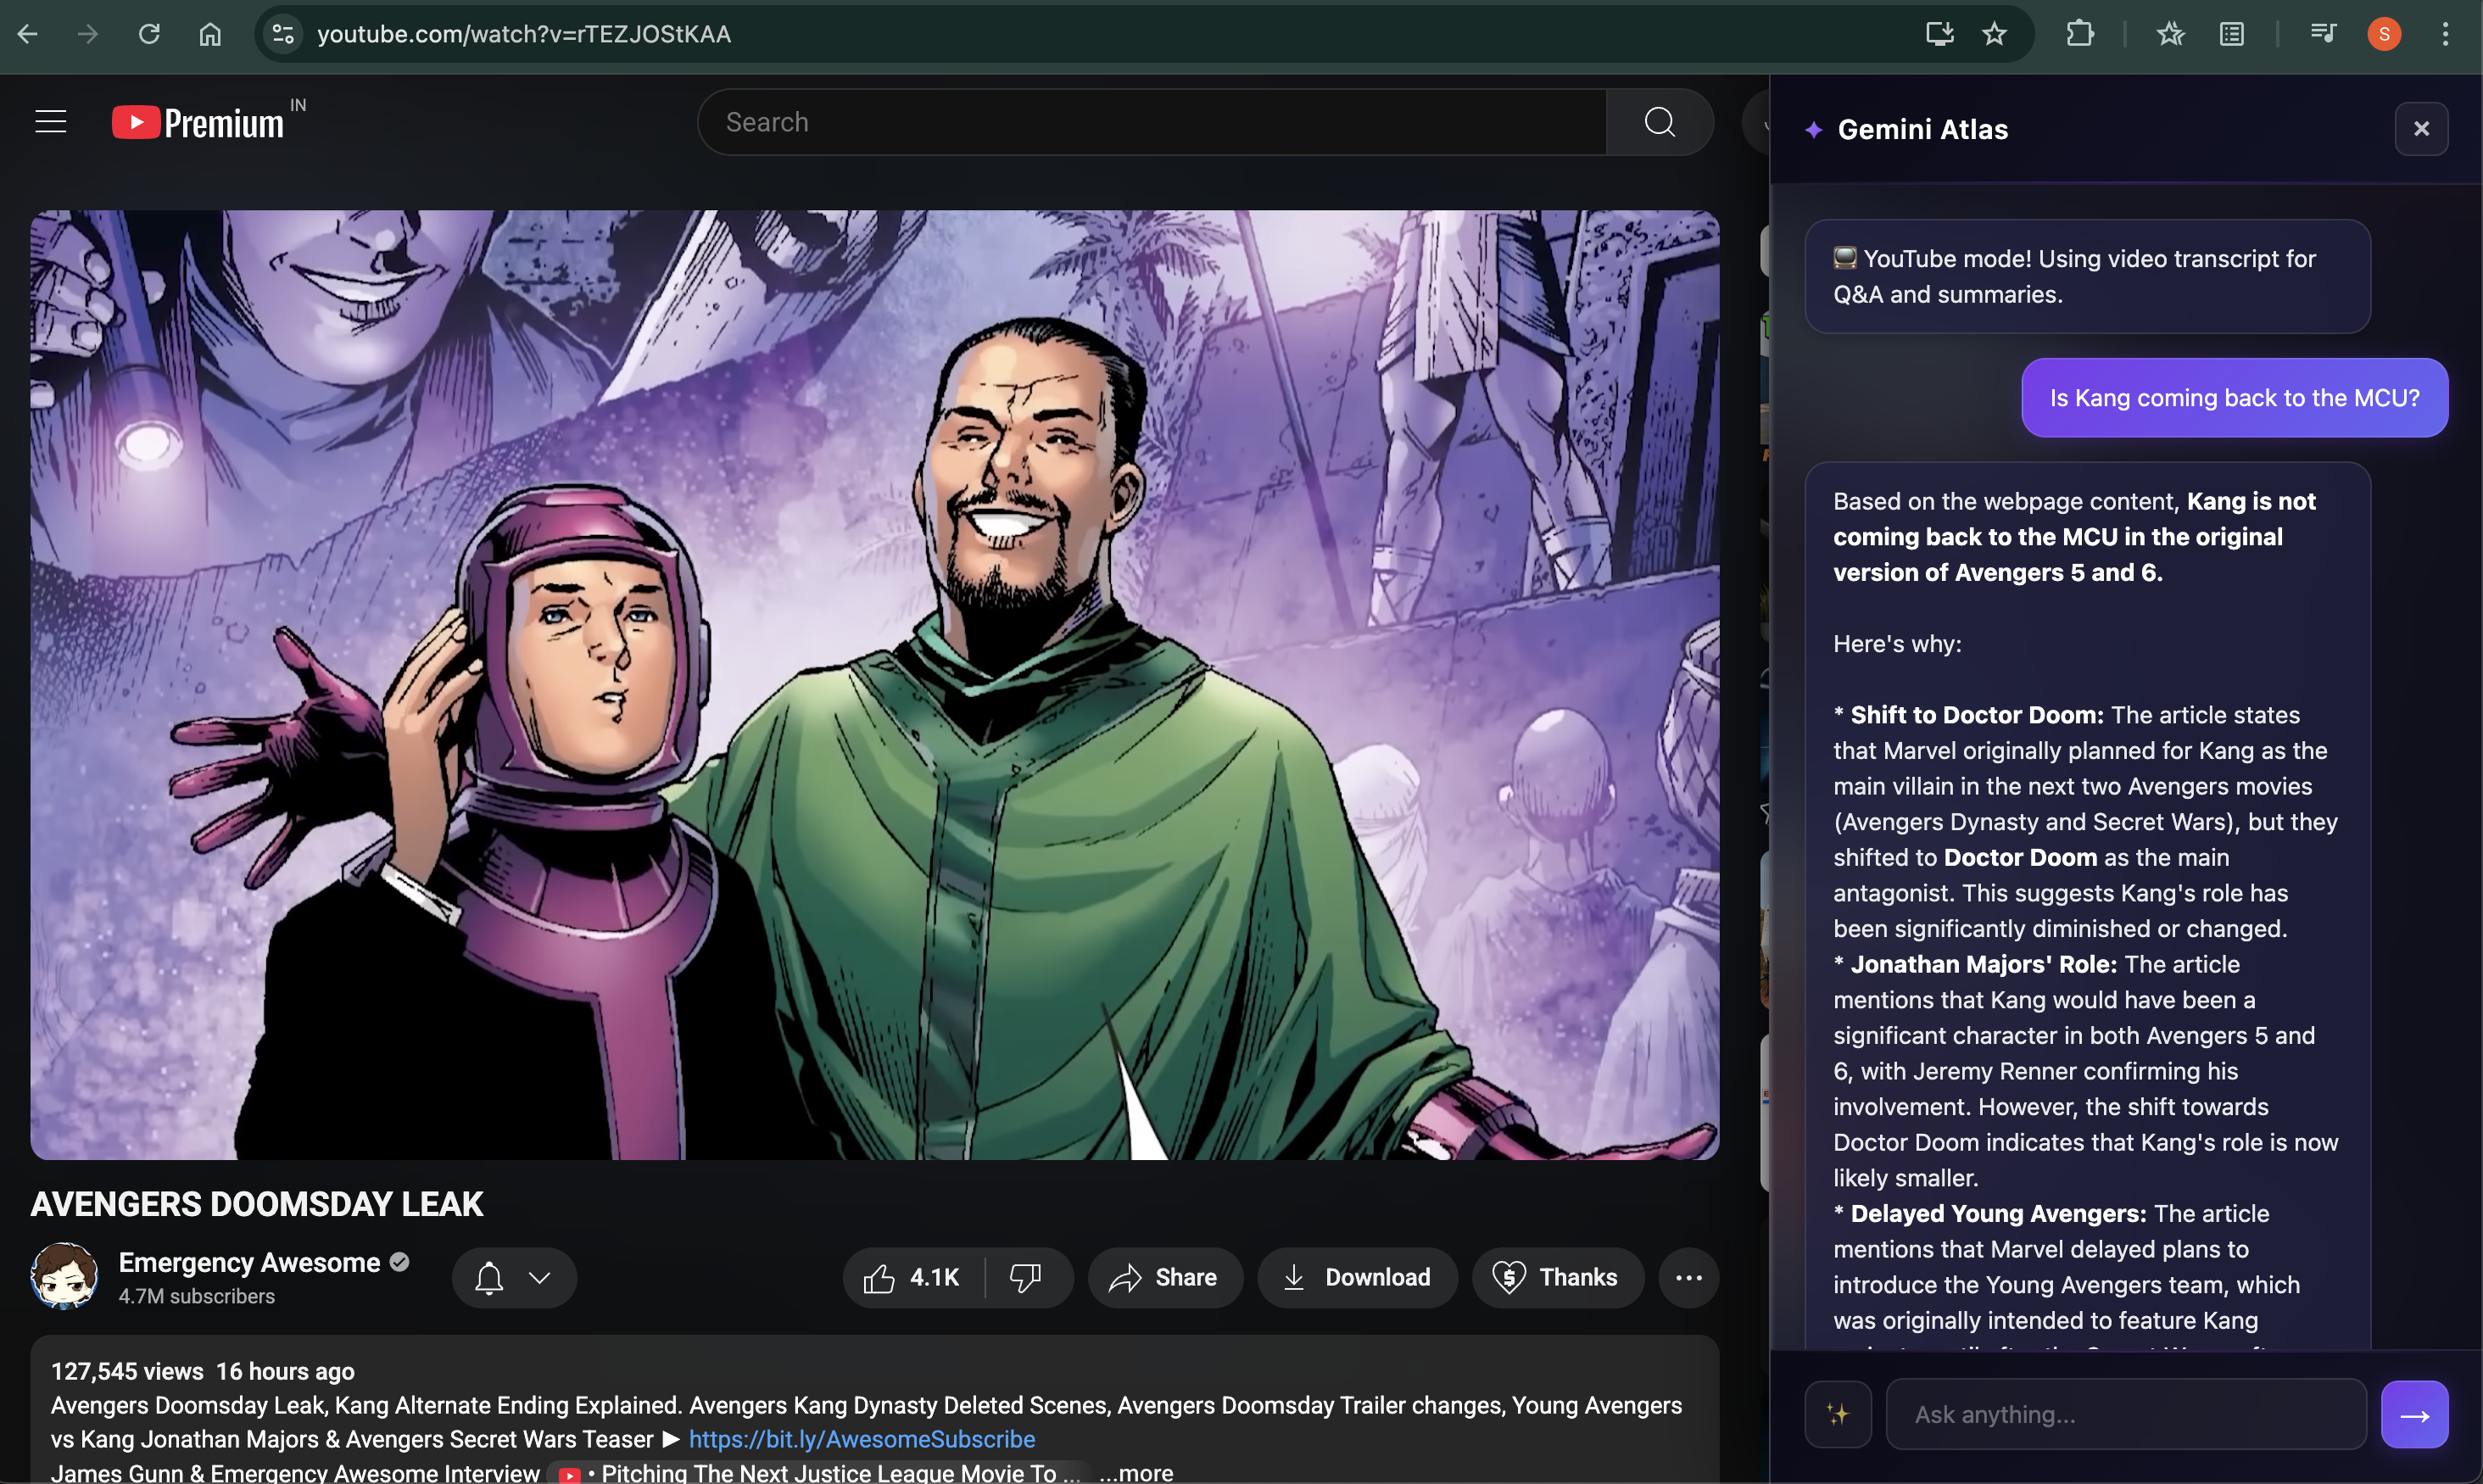
Task: Bookmark this page with star icon
Action: click(x=1994, y=34)
